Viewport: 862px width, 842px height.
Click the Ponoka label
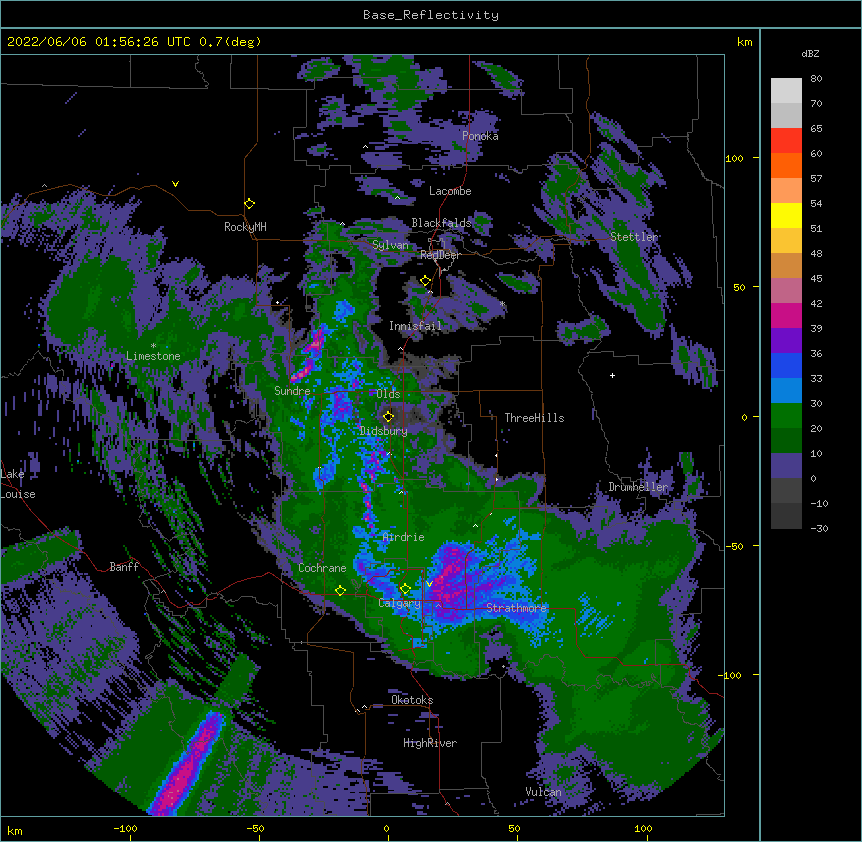click(x=480, y=136)
